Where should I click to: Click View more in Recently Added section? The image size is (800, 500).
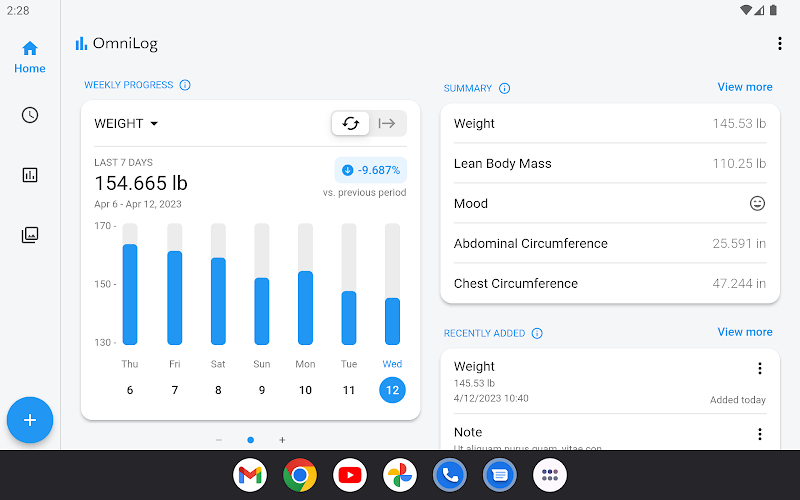pos(745,332)
